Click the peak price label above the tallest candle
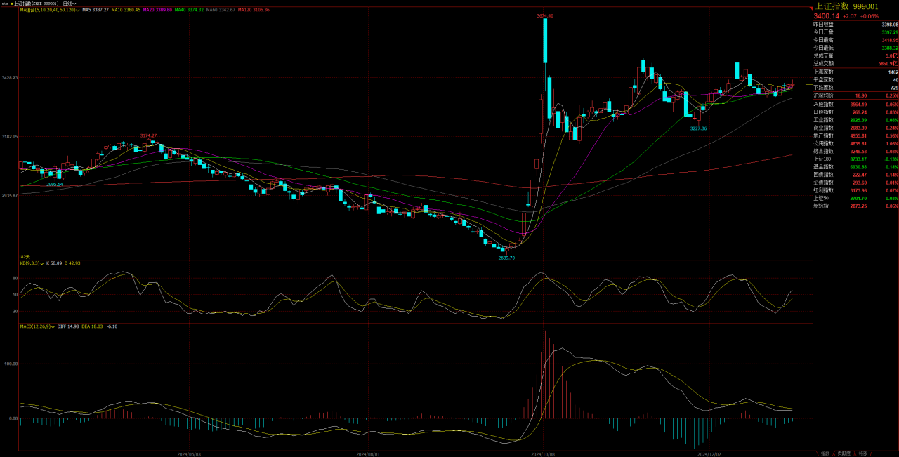The width and height of the screenshot is (899, 457). pos(544,17)
